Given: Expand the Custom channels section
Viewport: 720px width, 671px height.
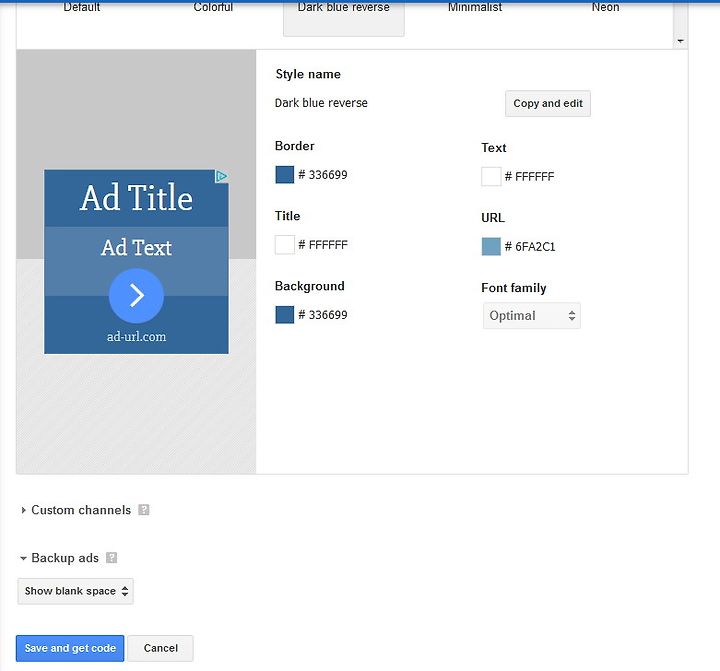Looking at the screenshot, I should [x=24, y=510].
